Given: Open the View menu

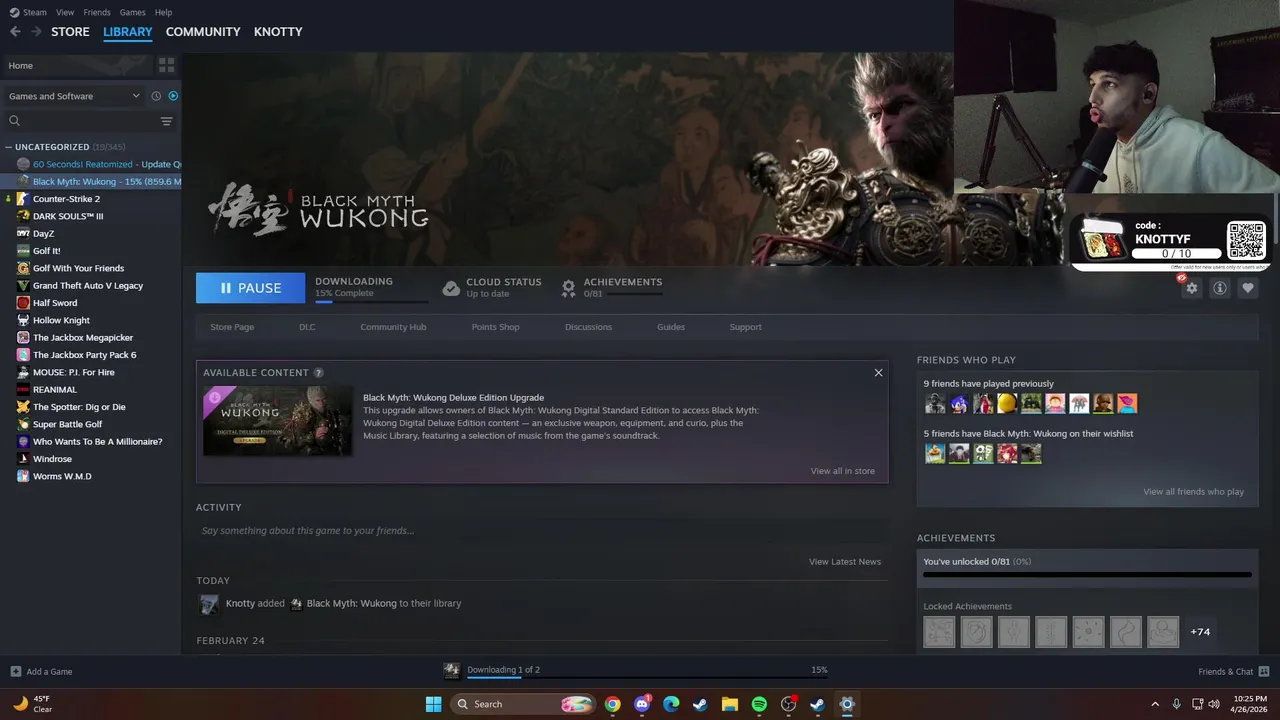Looking at the screenshot, I should [x=65, y=12].
